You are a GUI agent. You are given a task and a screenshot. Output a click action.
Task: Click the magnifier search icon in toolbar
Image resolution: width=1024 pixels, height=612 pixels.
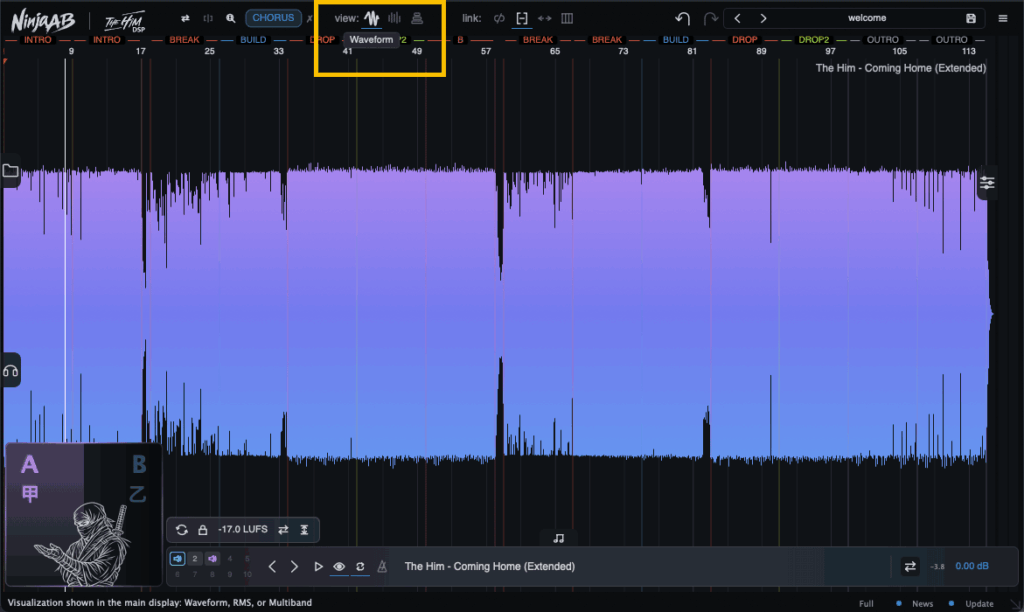[231, 18]
